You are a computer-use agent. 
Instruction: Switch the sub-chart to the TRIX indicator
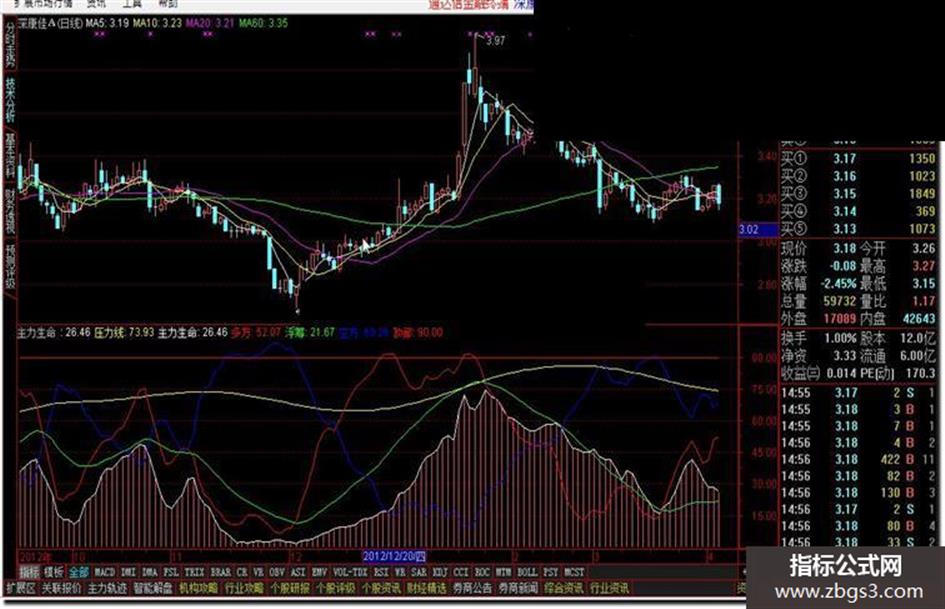[x=194, y=572]
